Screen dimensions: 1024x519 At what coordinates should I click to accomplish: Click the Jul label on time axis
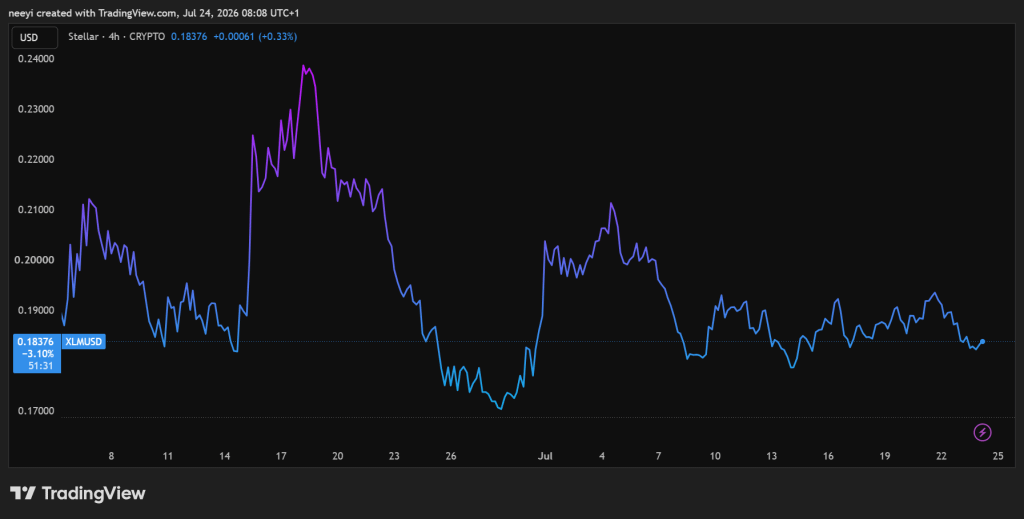click(x=545, y=456)
